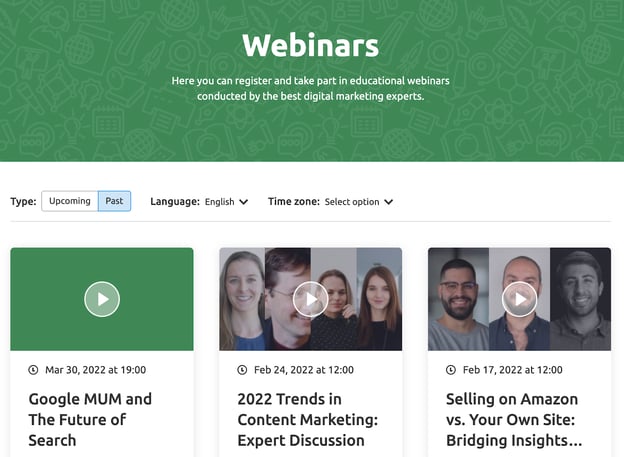Click the Type filter label
The width and height of the screenshot is (624, 457).
(23, 201)
